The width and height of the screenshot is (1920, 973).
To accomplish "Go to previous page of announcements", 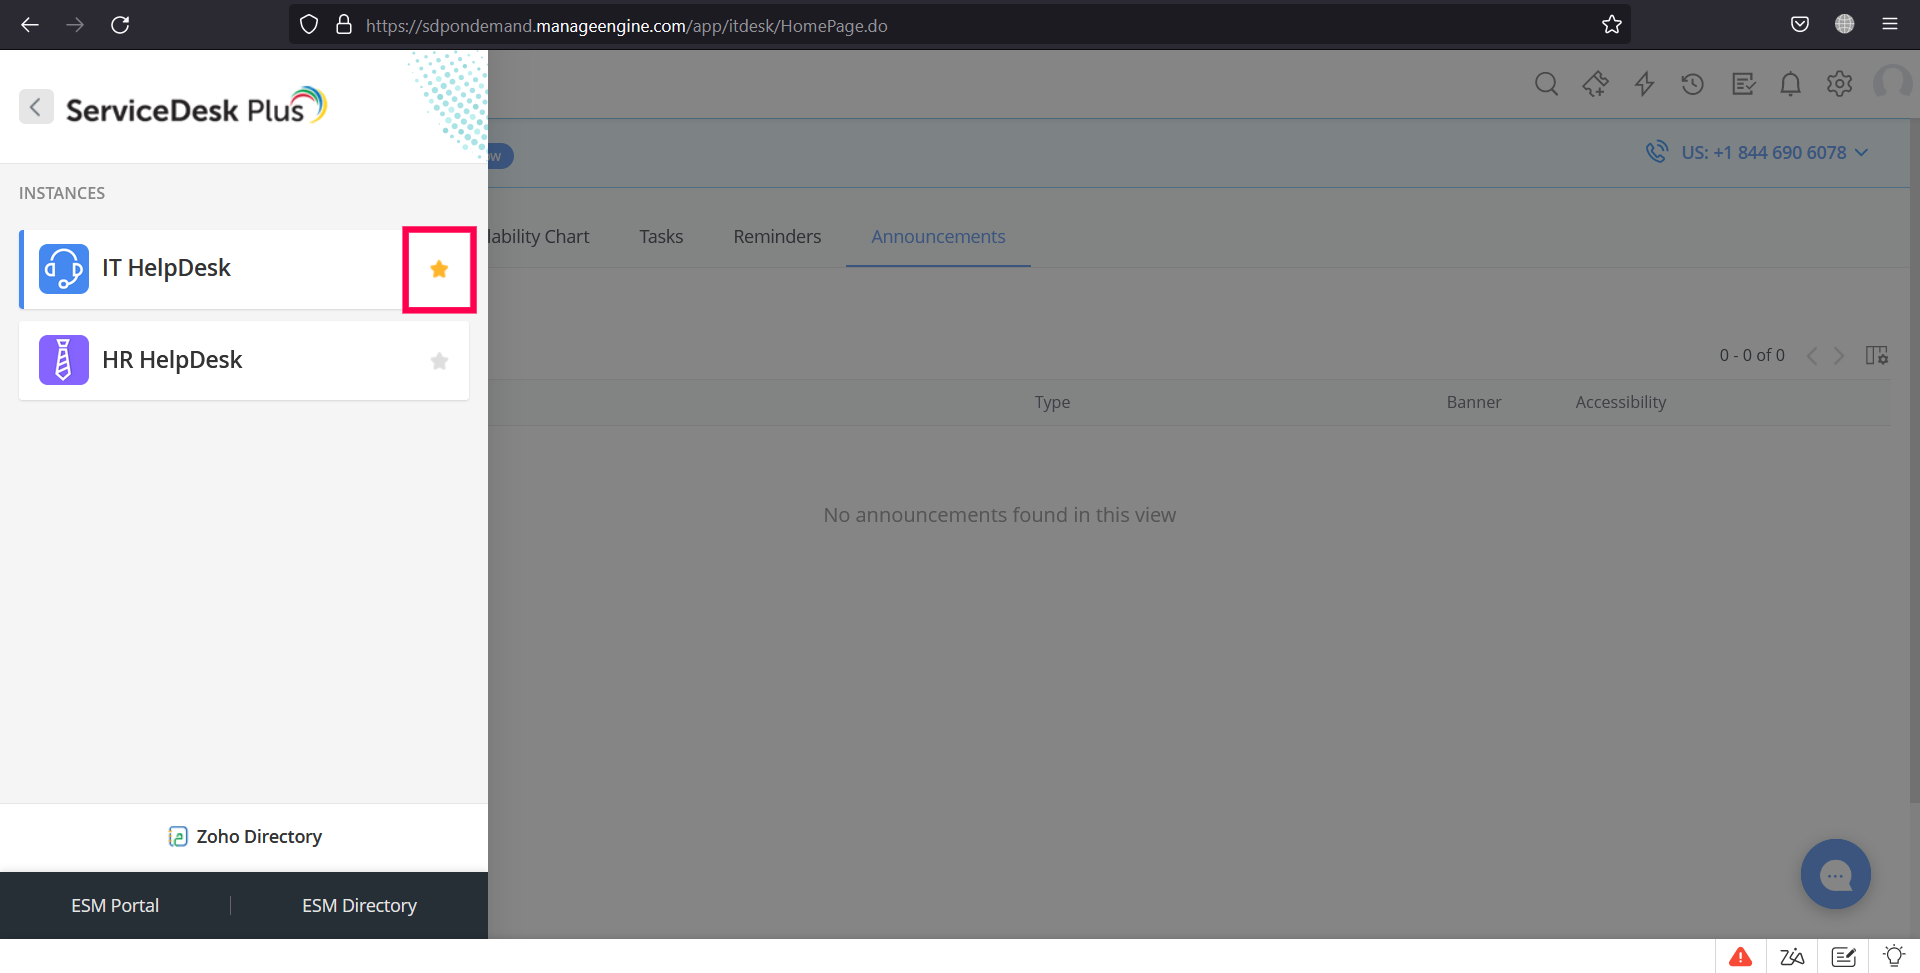I will 1812,356.
